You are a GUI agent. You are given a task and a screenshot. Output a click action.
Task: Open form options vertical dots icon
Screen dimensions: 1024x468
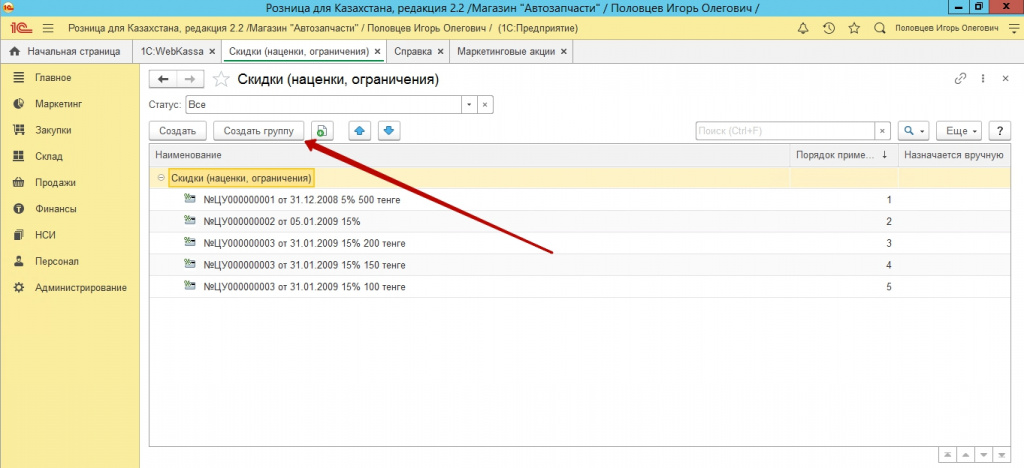[983, 78]
